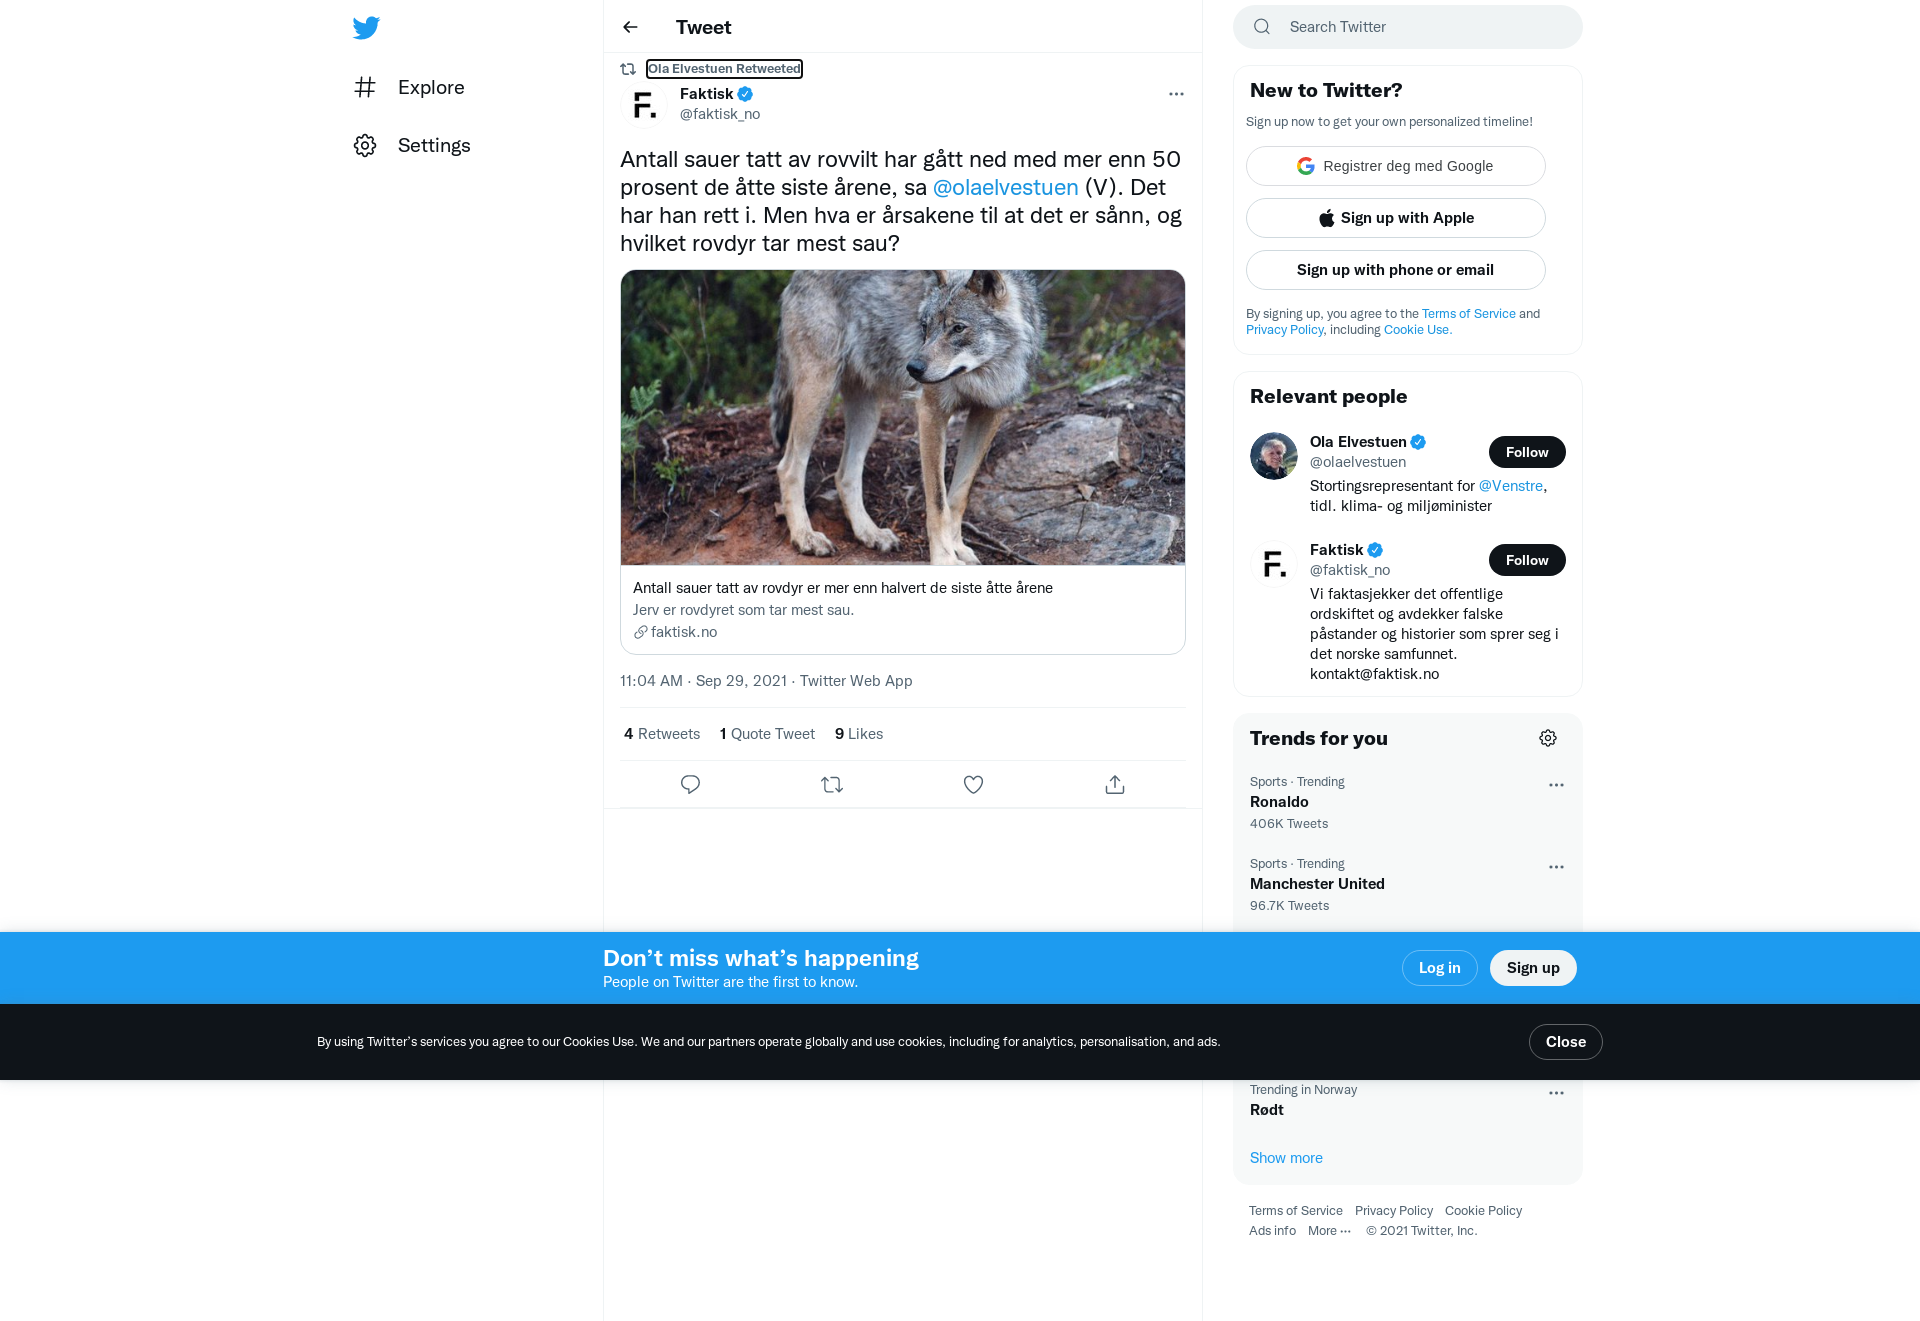Image resolution: width=1920 pixels, height=1321 pixels.
Task: Click the Twitter bird logo
Action: [366, 27]
